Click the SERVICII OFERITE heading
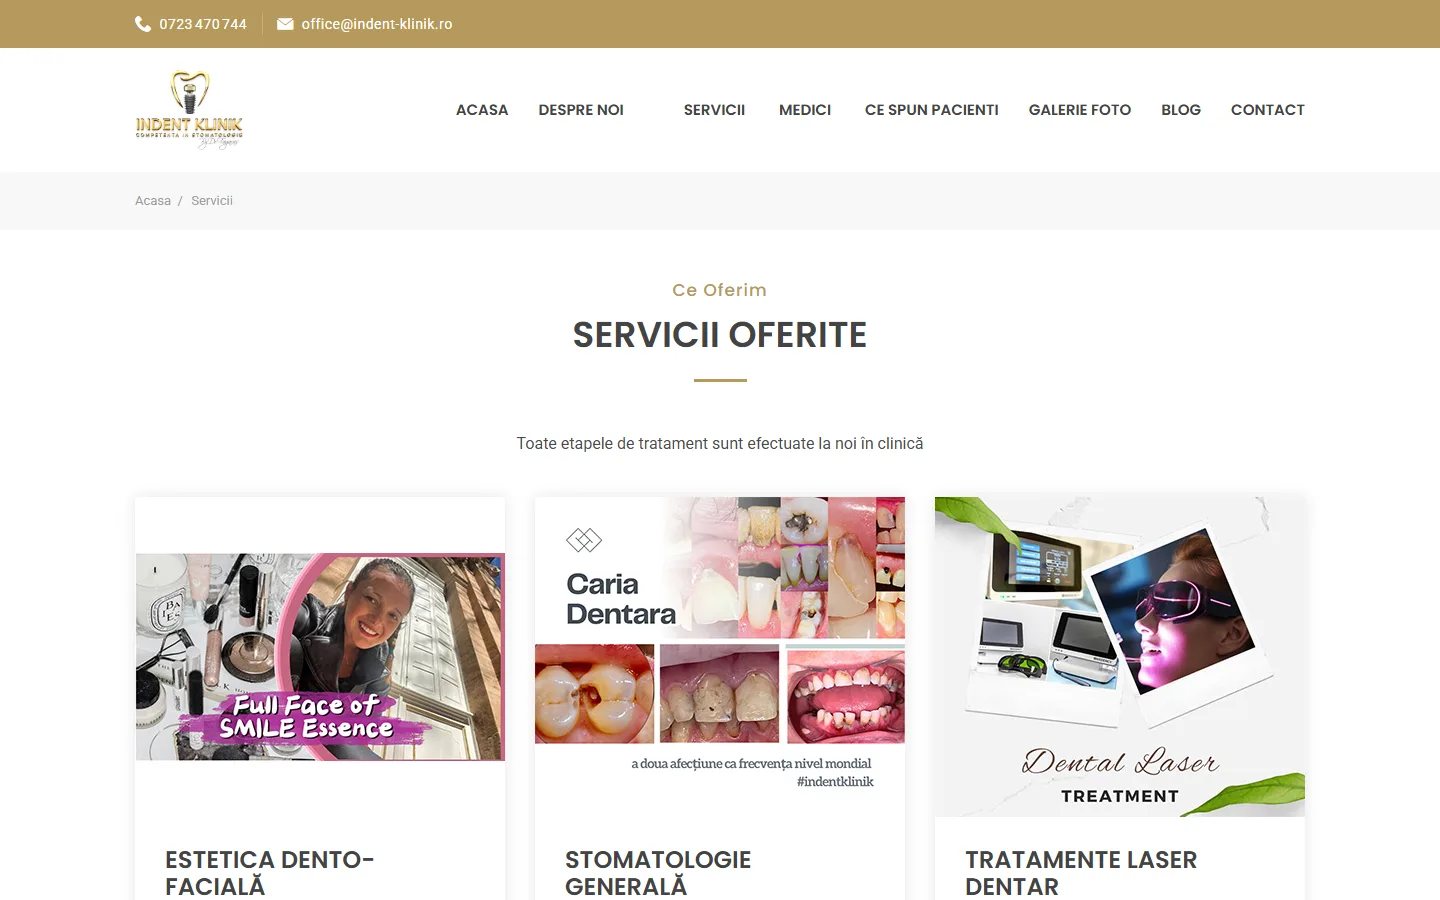 [720, 335]
